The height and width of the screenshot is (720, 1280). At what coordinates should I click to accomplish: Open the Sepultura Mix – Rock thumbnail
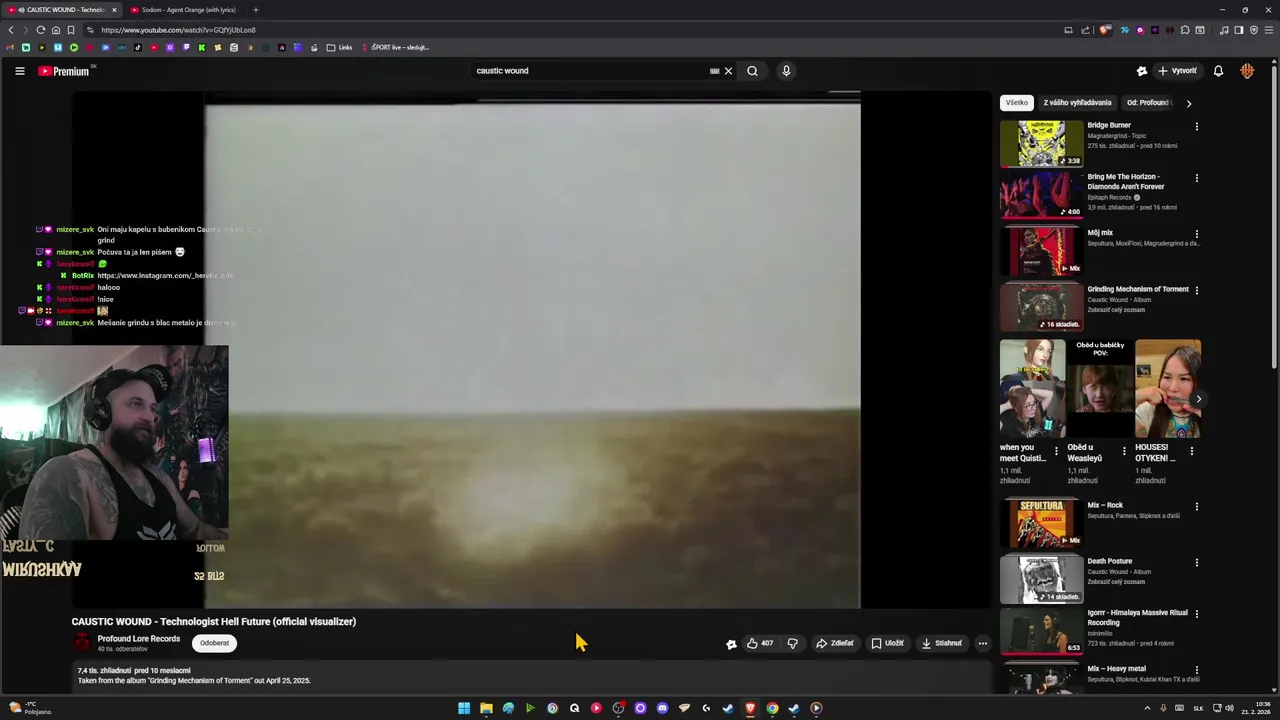[x=1041, y=524]
